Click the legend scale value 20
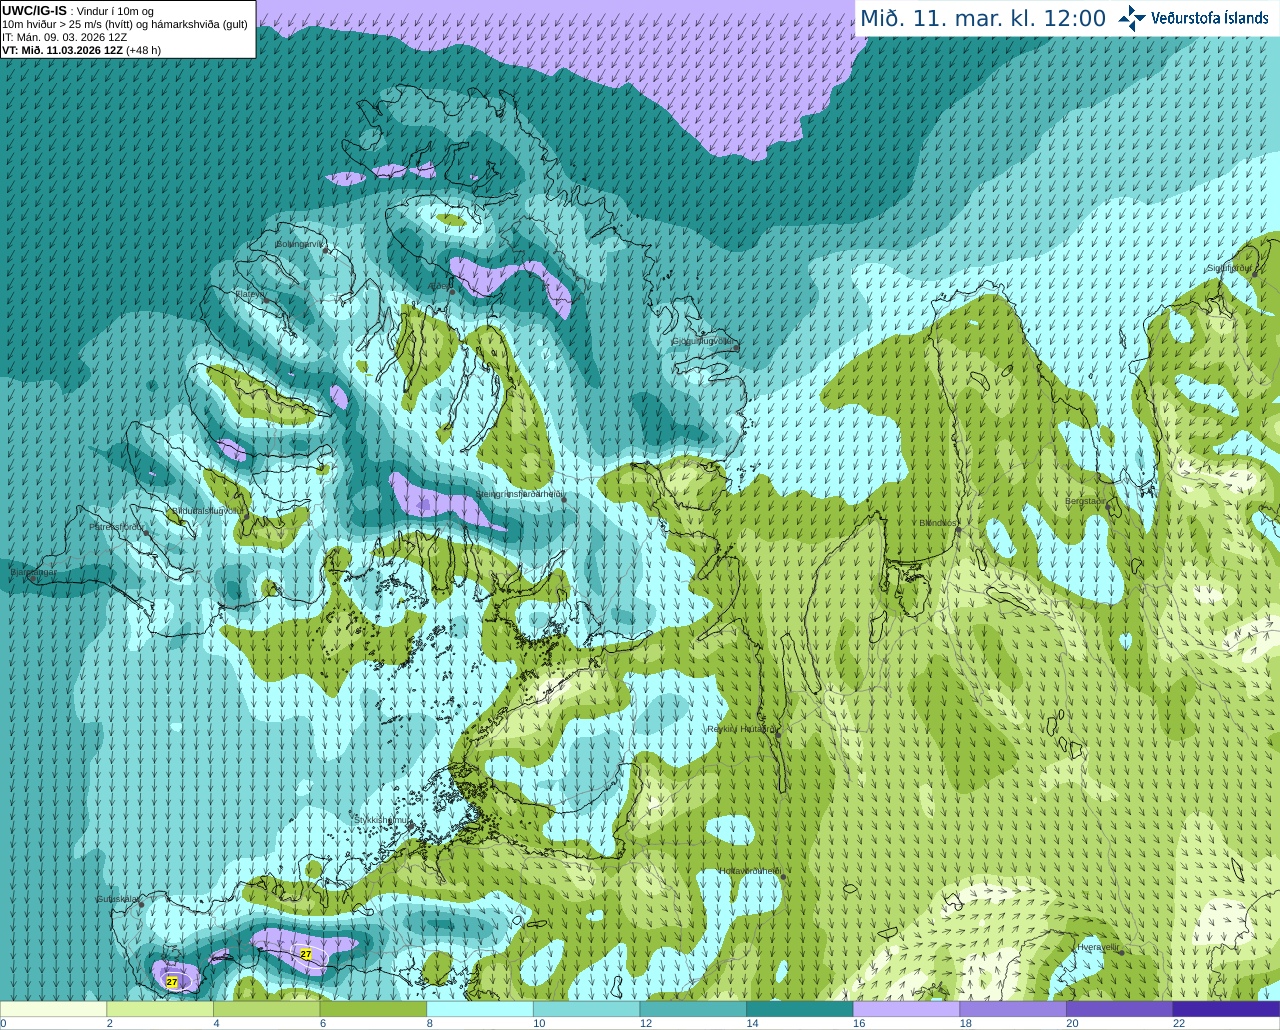Image resolution: width=1280 pixels, height=1030 pixels. pos(1072,1023)
